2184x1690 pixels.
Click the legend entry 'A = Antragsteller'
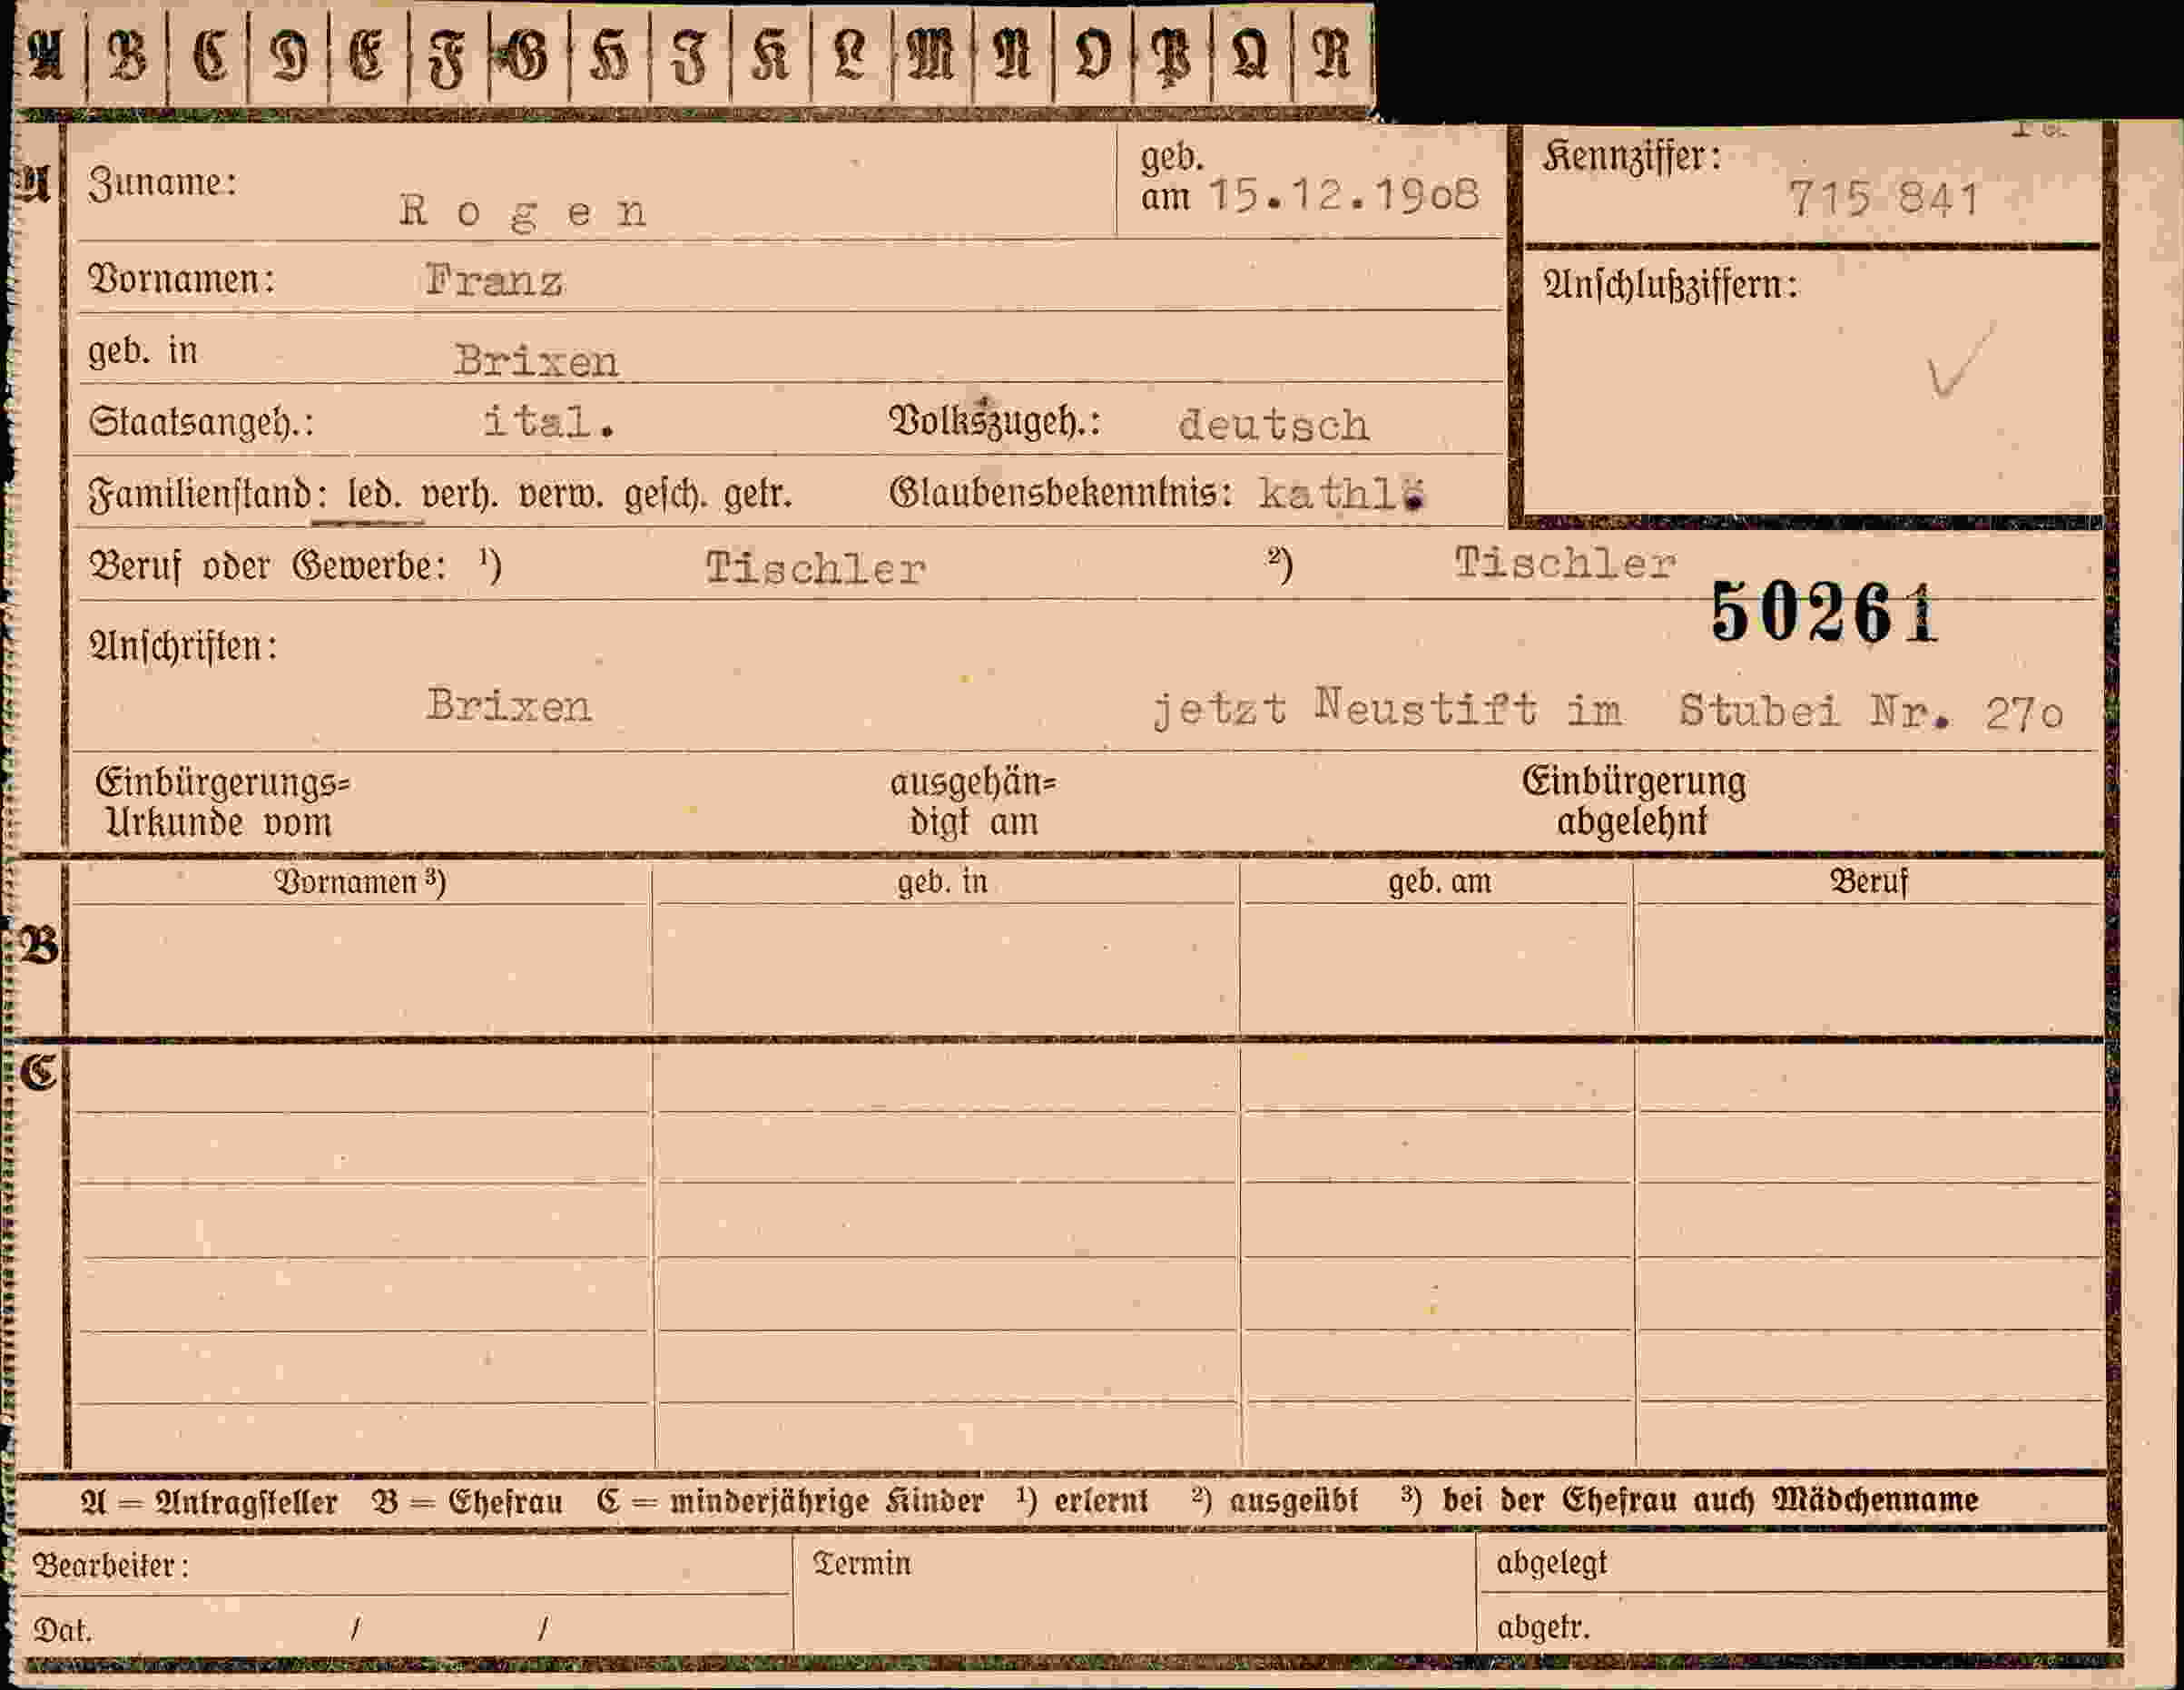(208, 1501)
